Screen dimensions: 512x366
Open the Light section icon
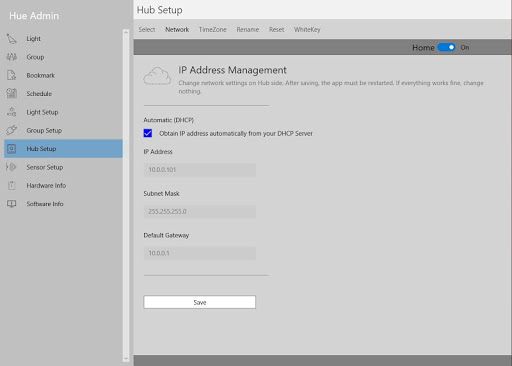point(11,39)
